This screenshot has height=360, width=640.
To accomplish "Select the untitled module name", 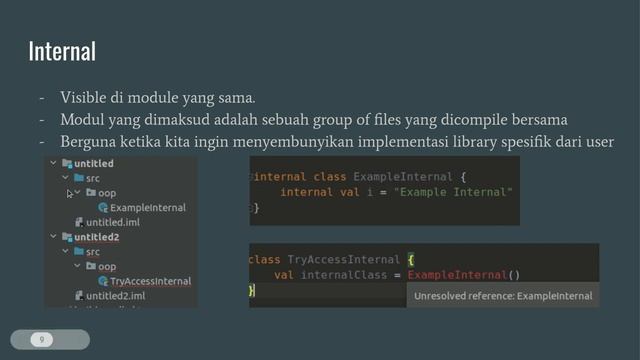I will [94, 164].
